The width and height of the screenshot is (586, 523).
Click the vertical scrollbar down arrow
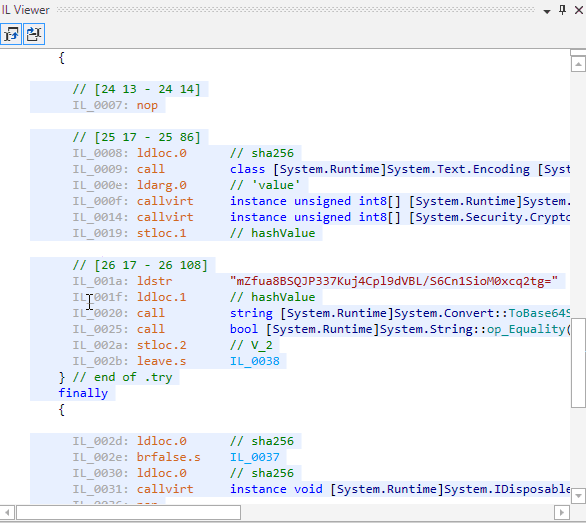(578, 496)
